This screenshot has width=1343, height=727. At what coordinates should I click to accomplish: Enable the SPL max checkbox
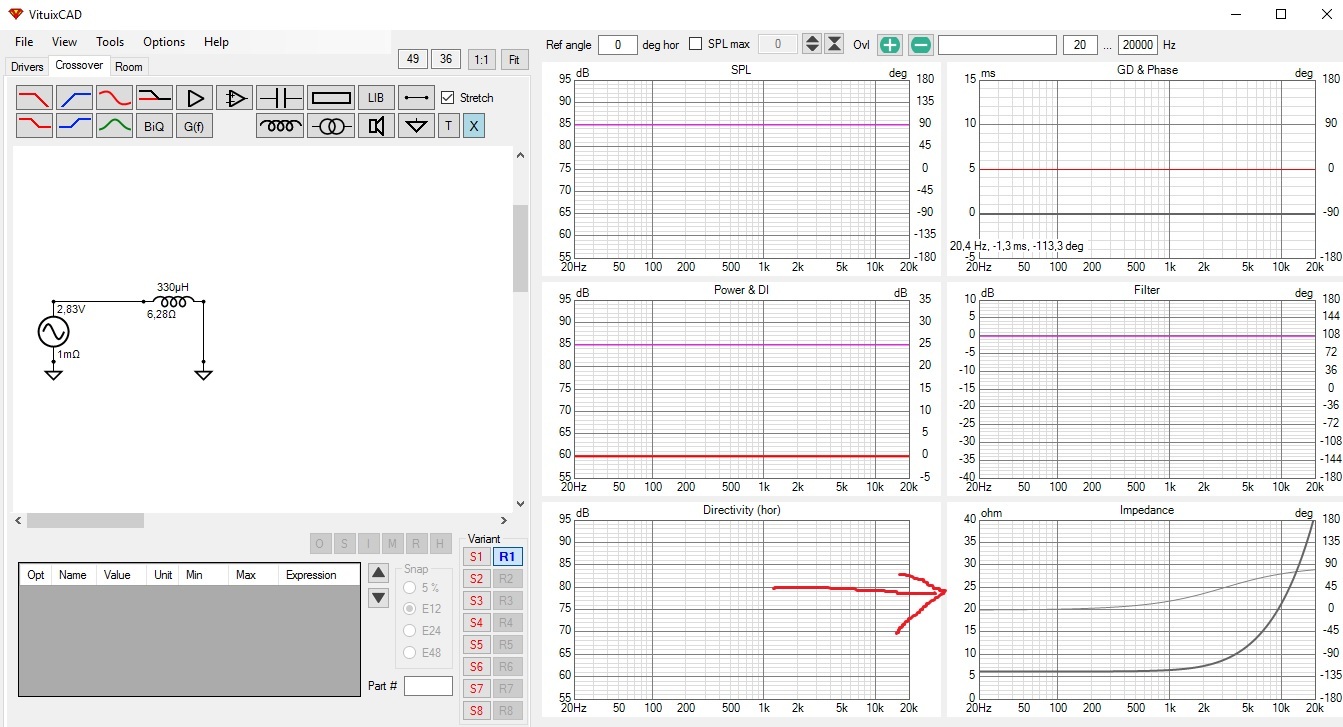(x=696, y=45)
